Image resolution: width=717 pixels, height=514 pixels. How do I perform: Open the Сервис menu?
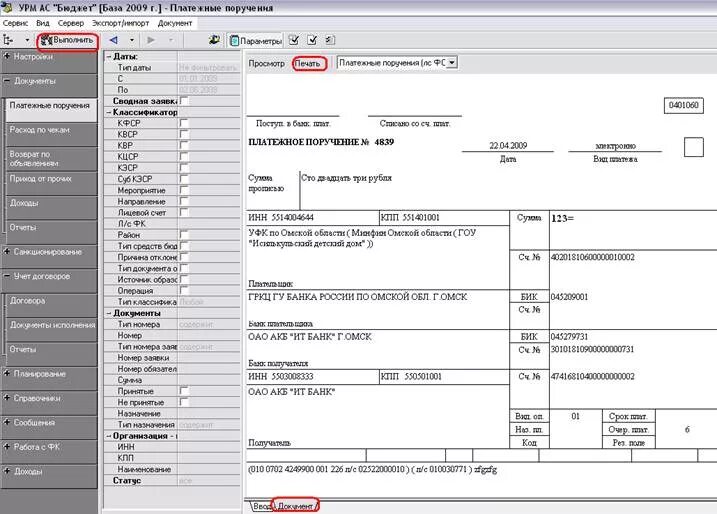point(15,23)
